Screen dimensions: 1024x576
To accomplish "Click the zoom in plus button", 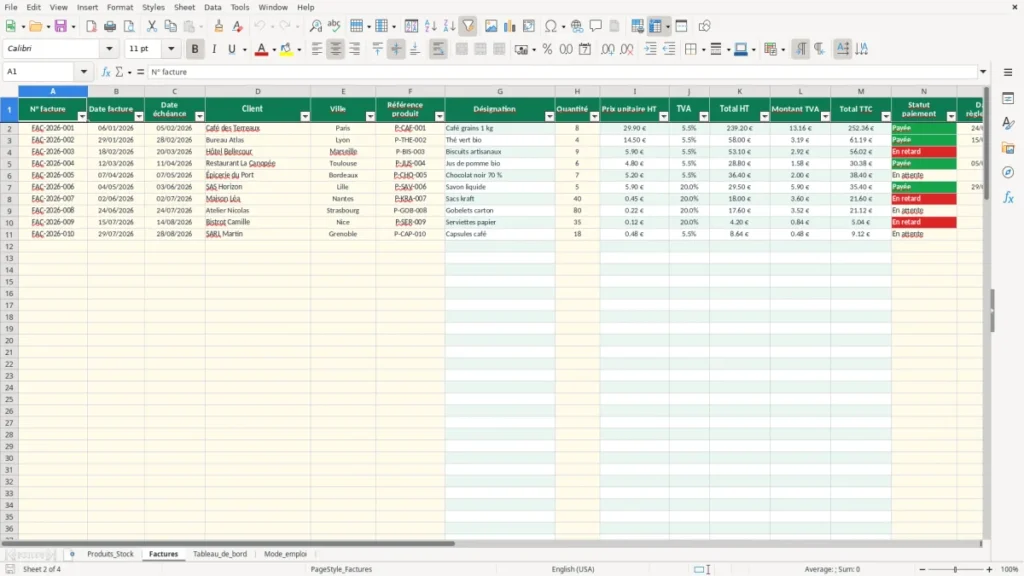I will coord(989,569).
